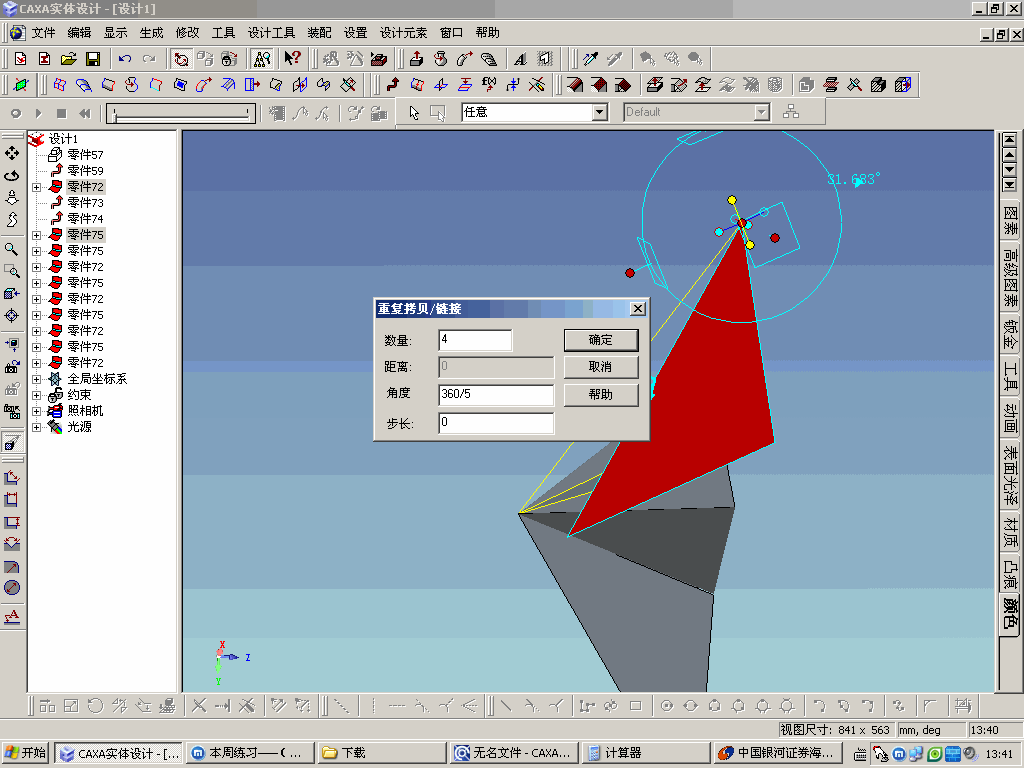The height and width of the screenshot is (768, 1024).
Task: Select 零件57 in design tree
Action: tap(85, 155)
